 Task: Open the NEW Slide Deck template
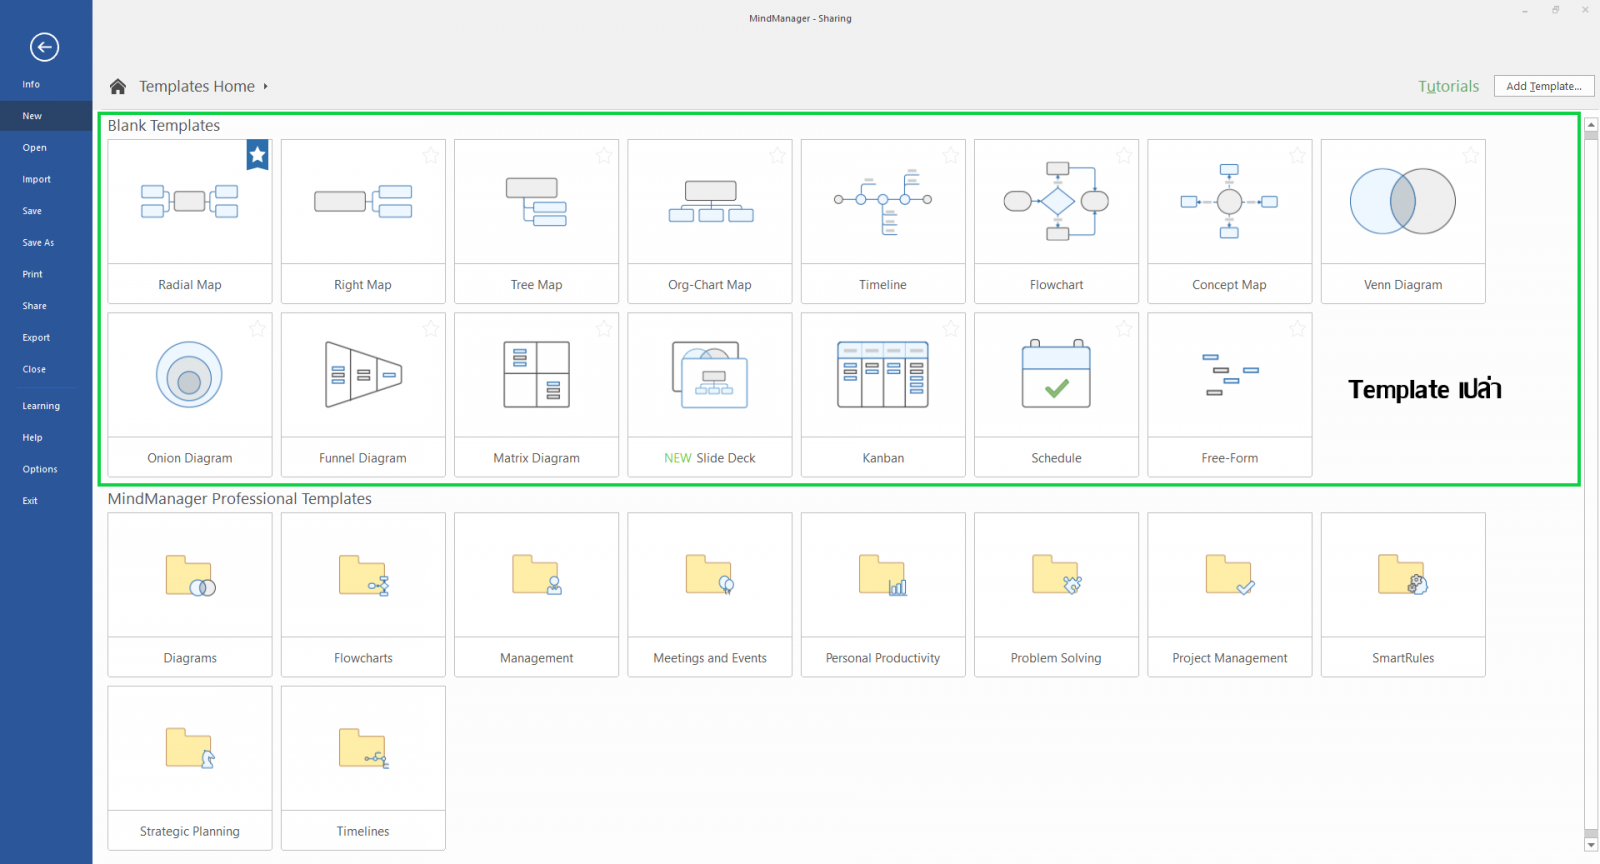pos(710,395)
